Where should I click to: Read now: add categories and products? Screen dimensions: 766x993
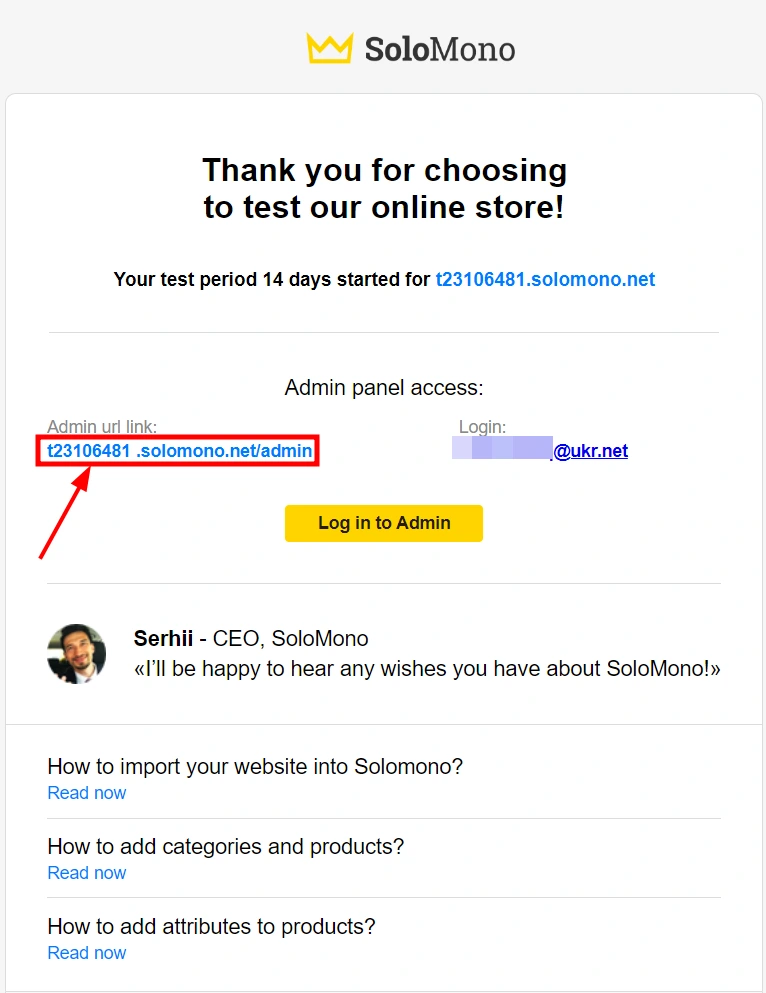pyautogui.click(x=87, y=873)
